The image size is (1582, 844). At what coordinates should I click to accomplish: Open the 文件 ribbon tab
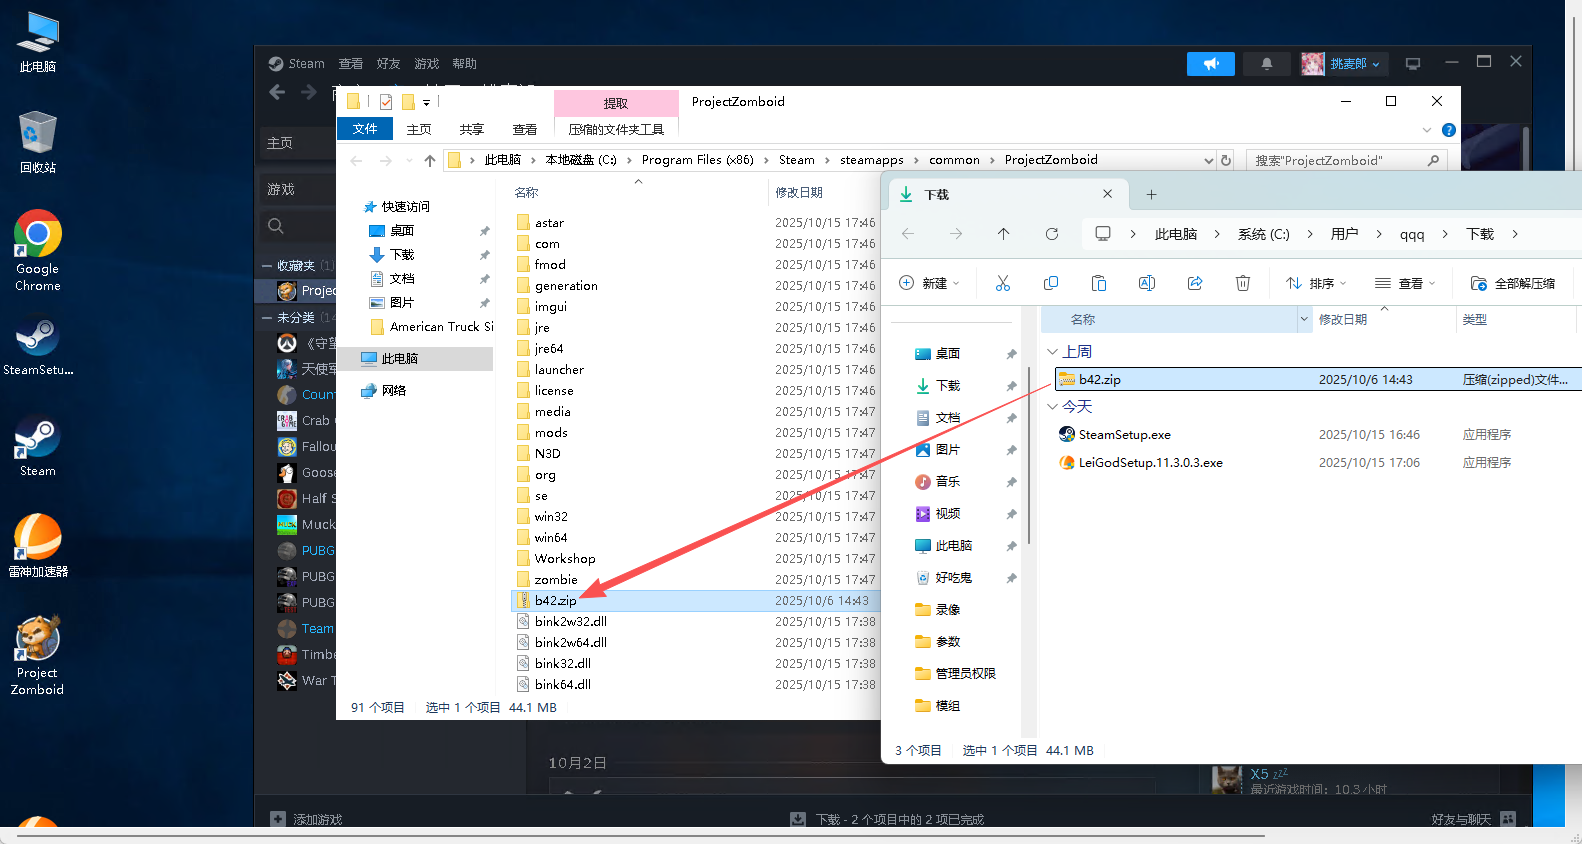pyautogui.click(x=364, y=129)
